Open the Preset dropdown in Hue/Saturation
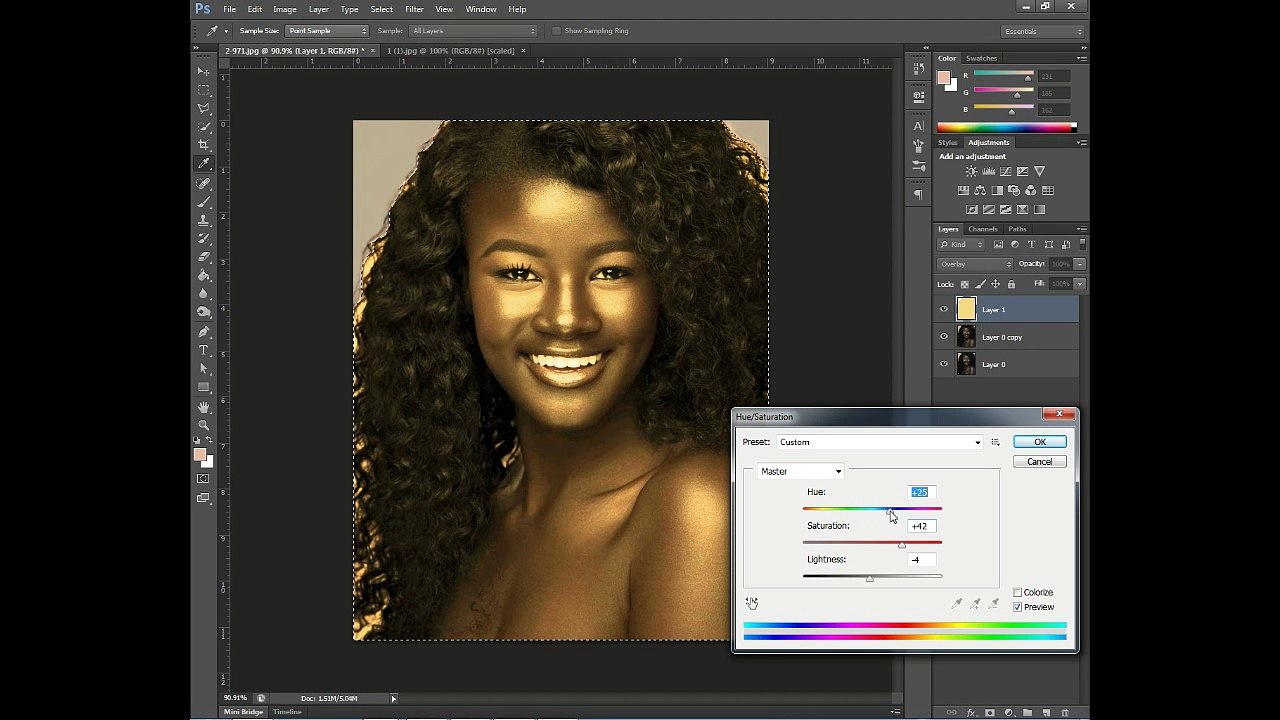Viewport: 1280px width, 720px height. [x=880, y=442]
